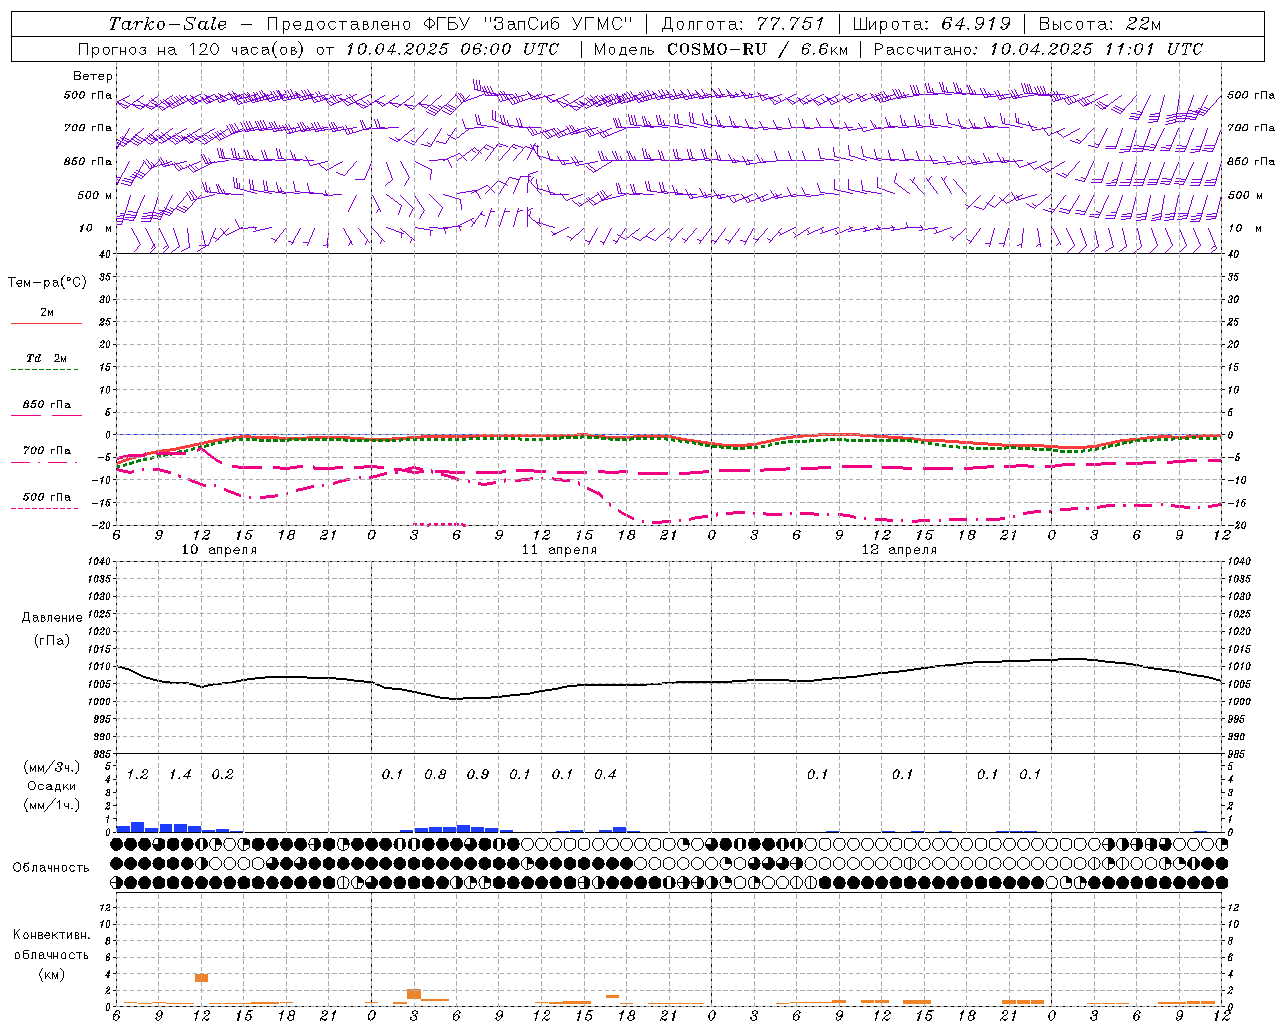Click the "Долгота: 77.751" header value
This screenshot has width=1280, height=1024.
[x=743, y=24]
